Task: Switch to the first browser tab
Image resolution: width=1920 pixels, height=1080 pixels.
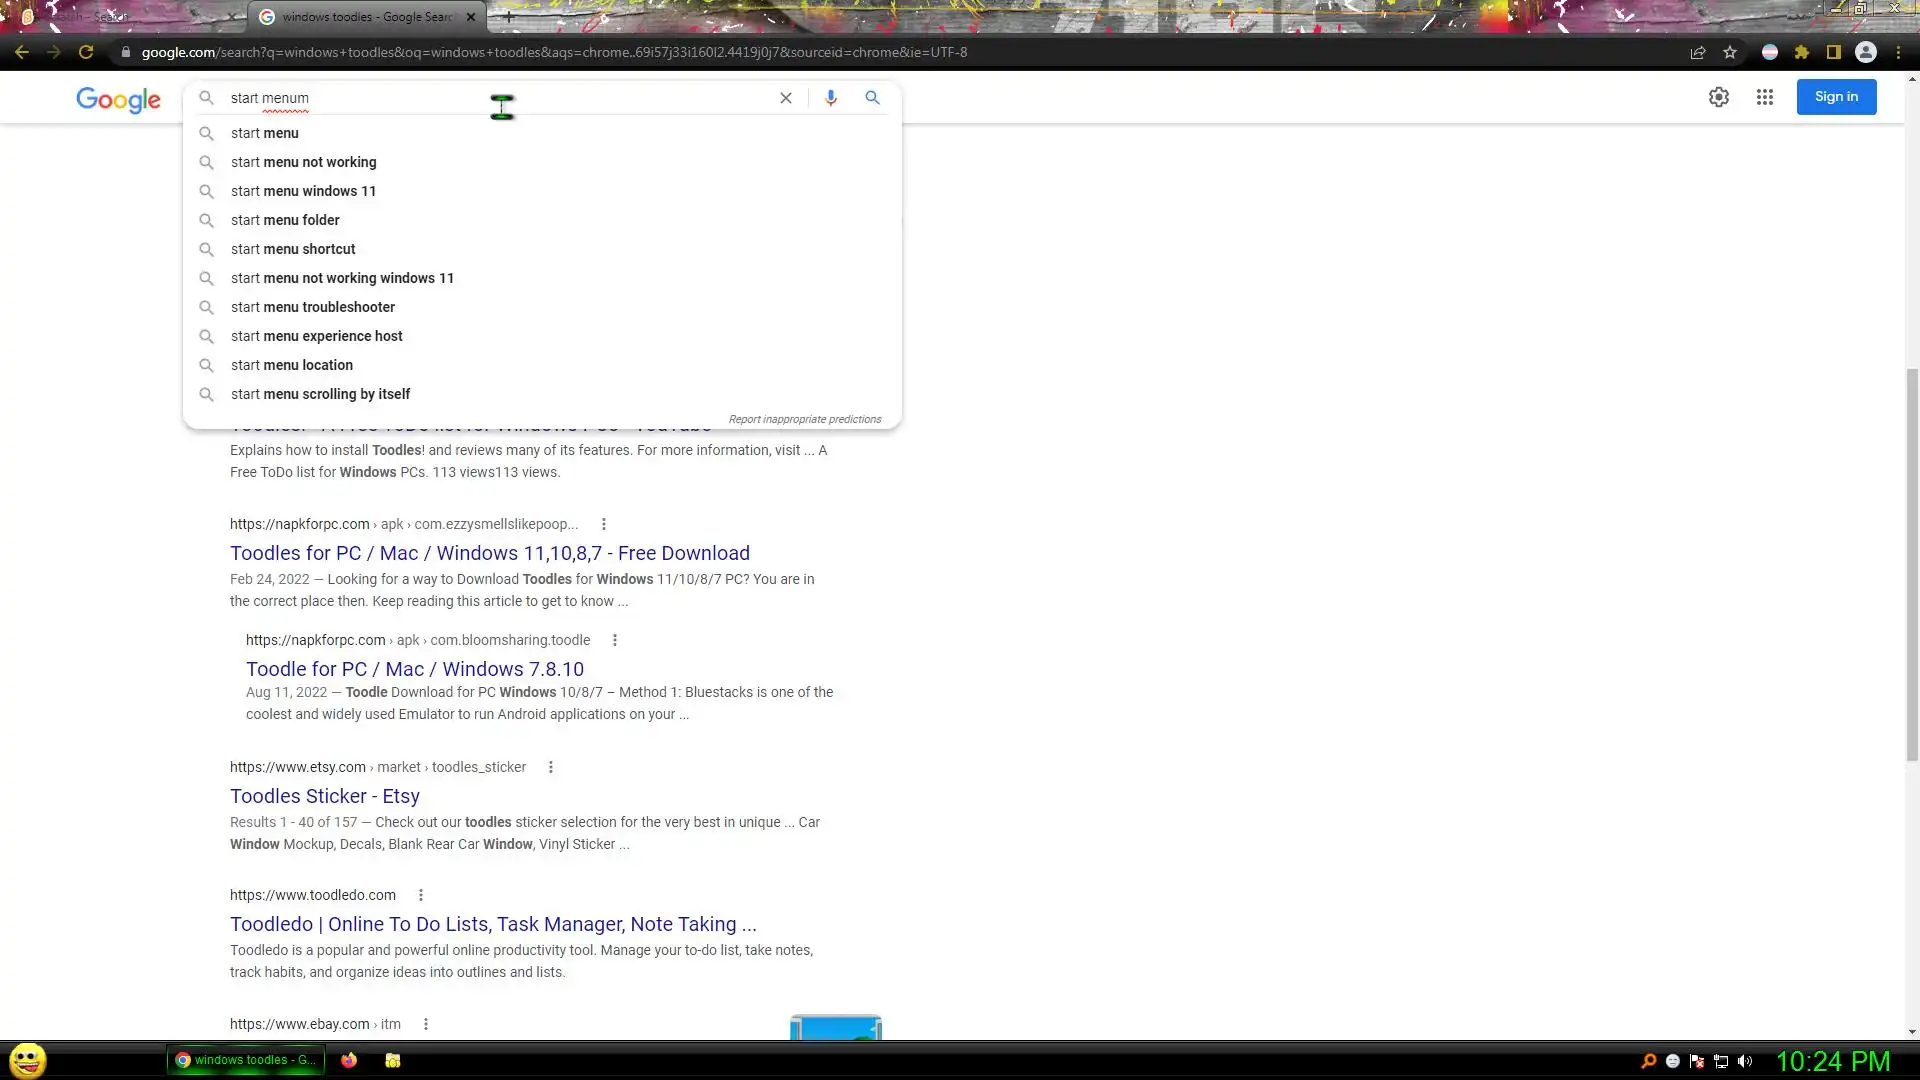Action: [x=120, y=17]
